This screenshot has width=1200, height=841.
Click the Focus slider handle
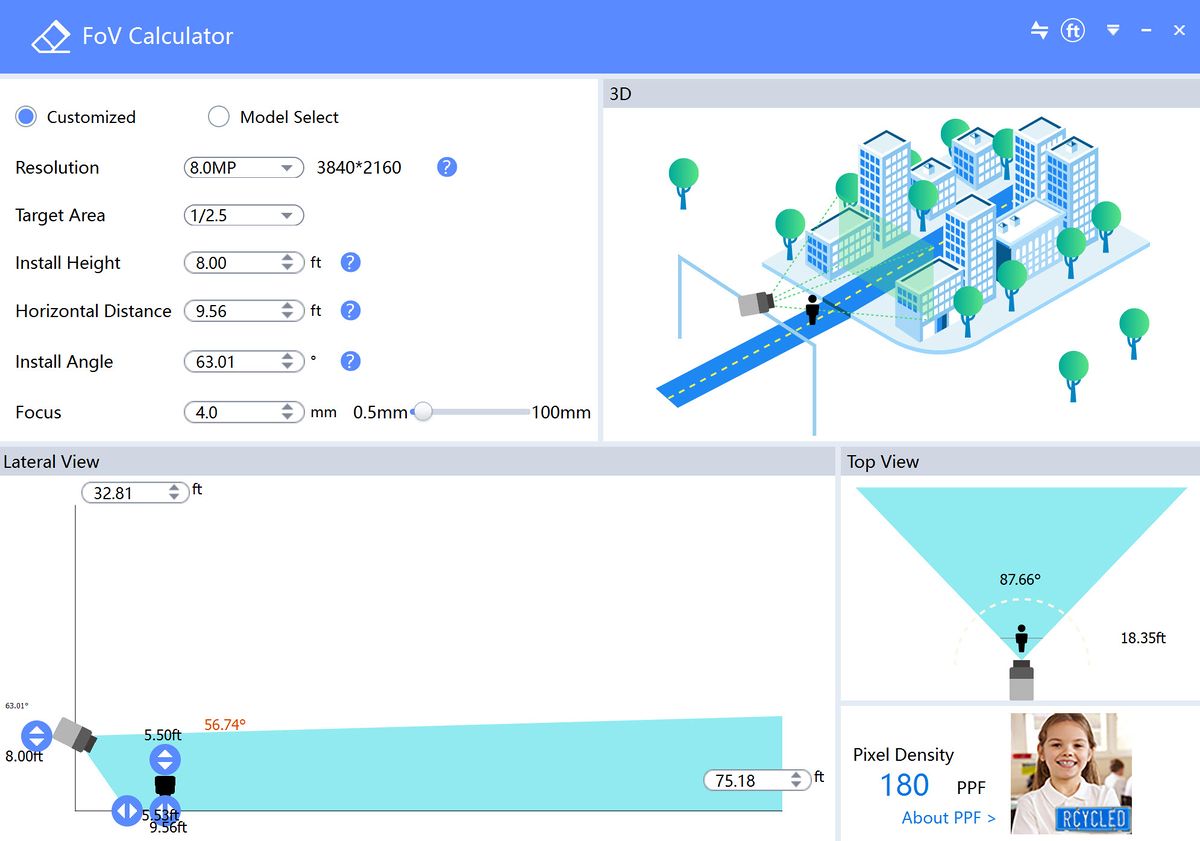(x=423, y=411)
